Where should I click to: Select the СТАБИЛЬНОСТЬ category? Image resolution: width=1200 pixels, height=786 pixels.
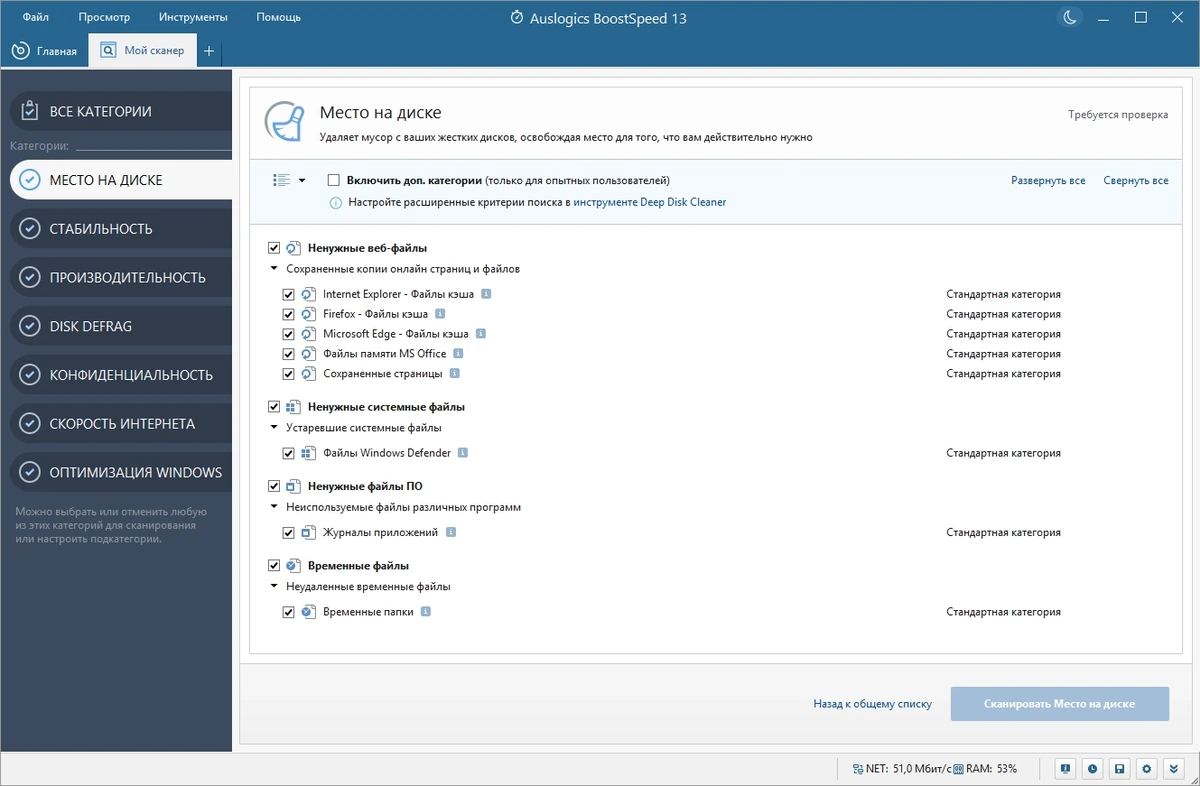[x=121, y=229]
